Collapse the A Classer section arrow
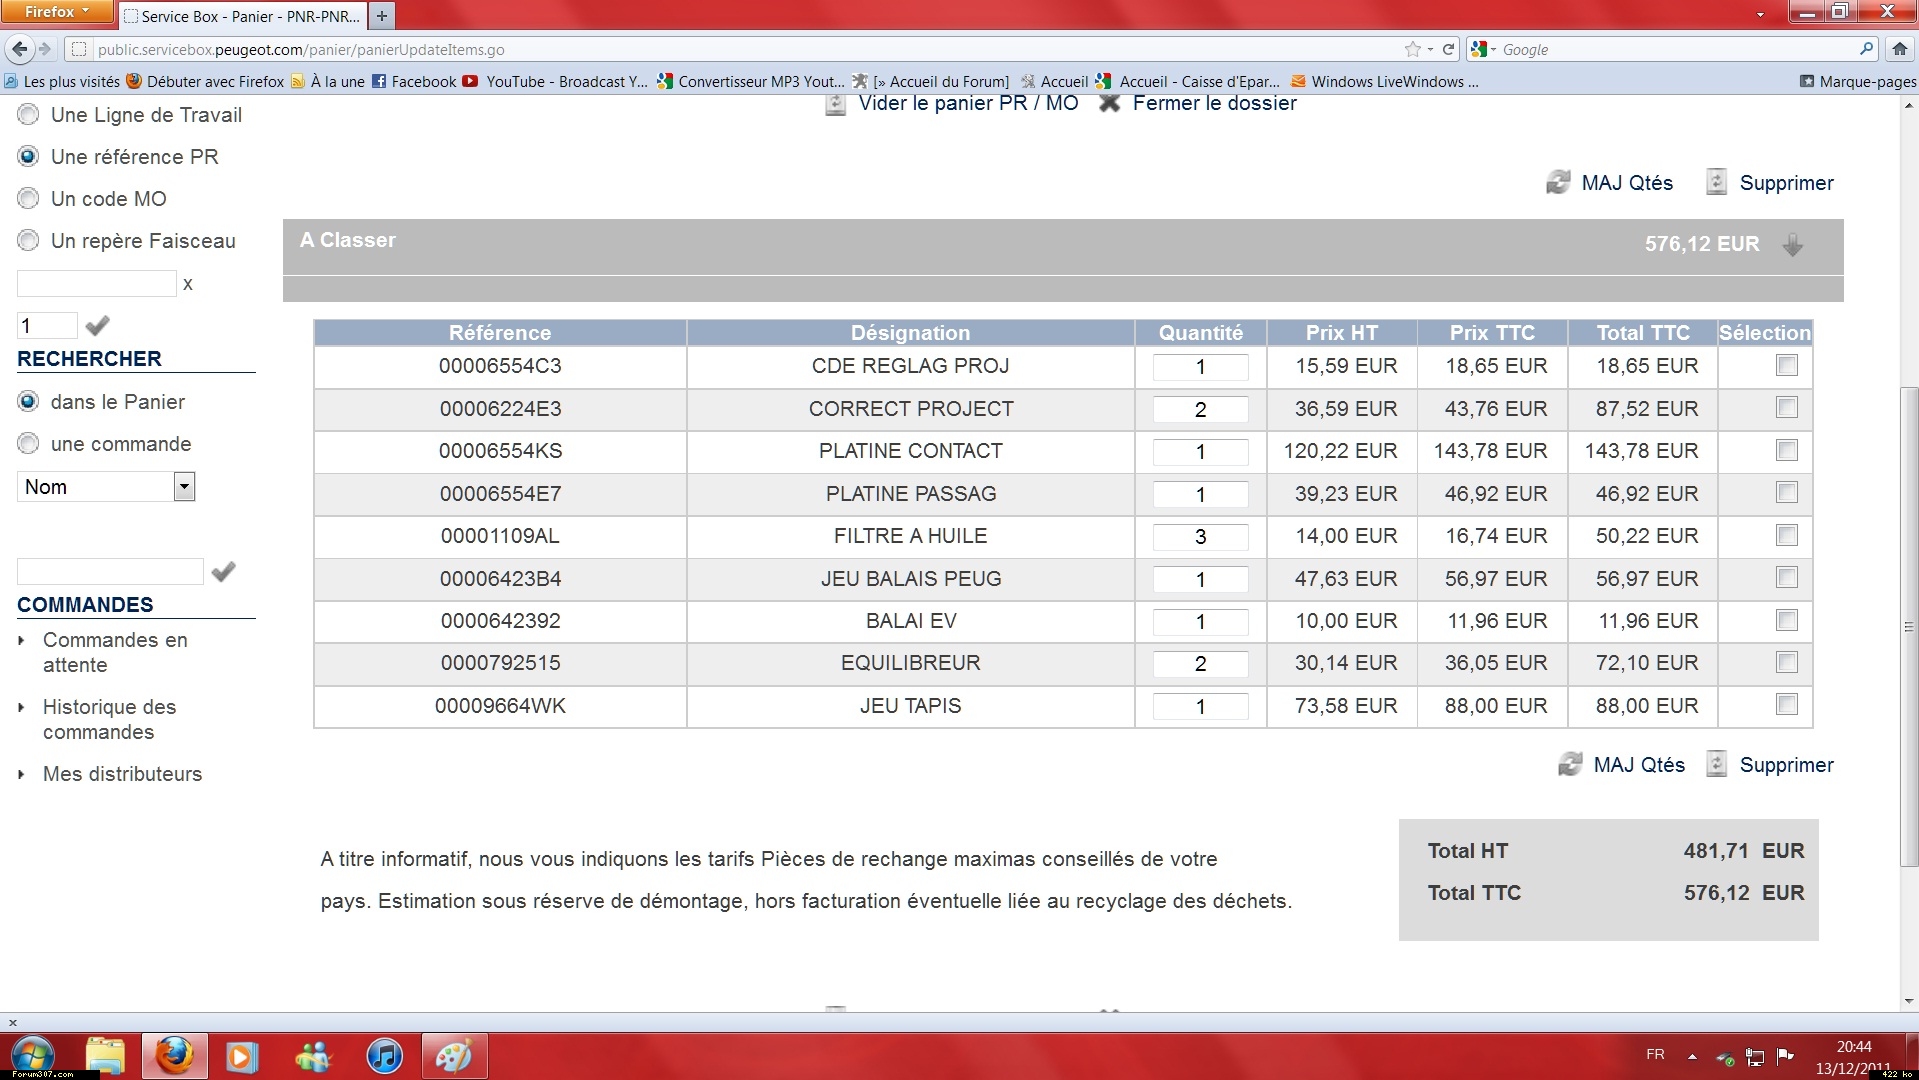Image resolution: width=1919 pixels, height=1080 pixels. 1792,245
